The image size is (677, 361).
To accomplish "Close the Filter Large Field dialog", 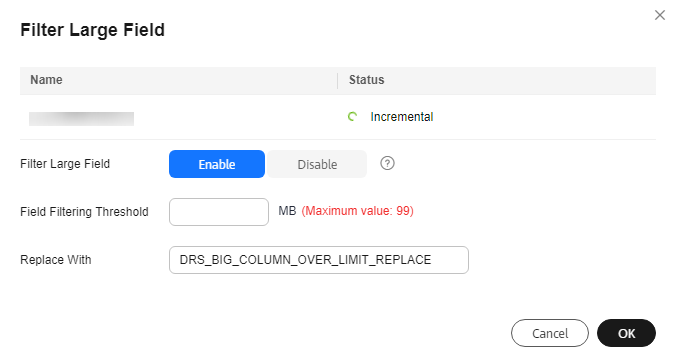I will pos(660,15).
